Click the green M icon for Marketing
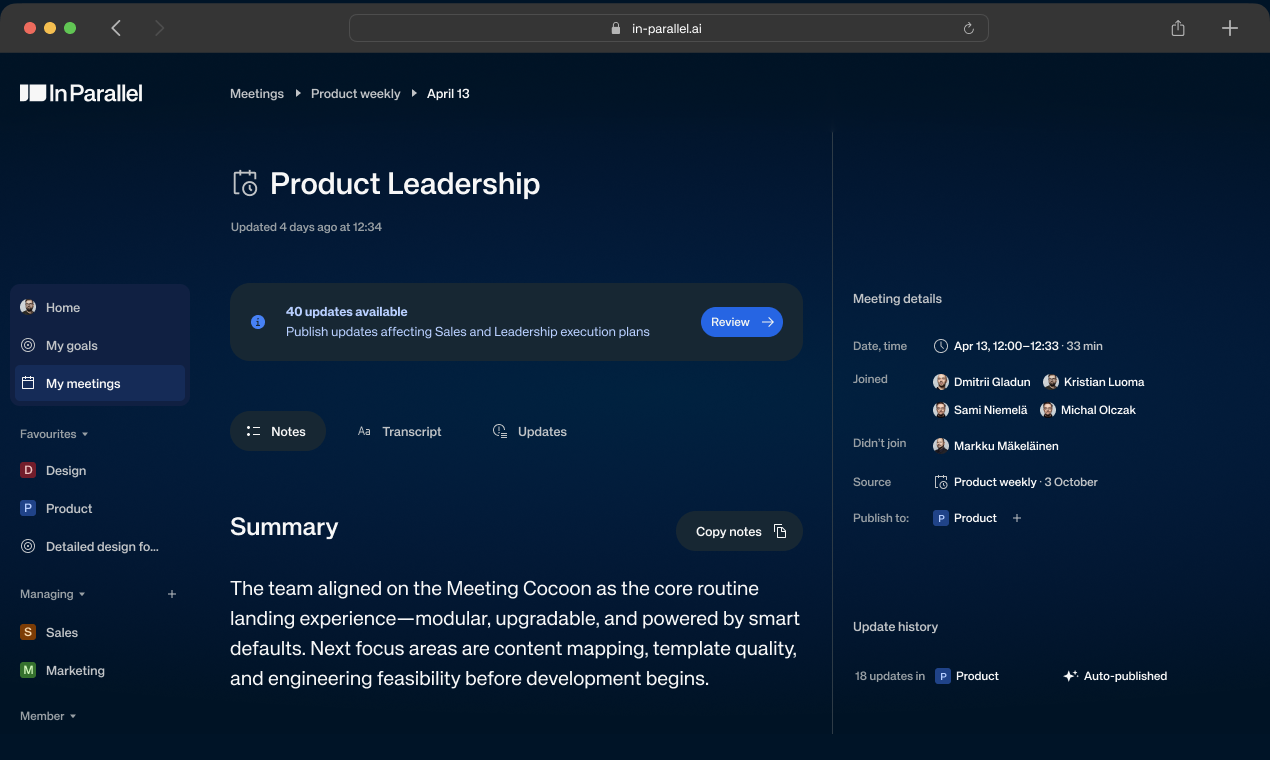Image resolution: width=1270 pixels, height=760 pixels. [x=28, y=670]
